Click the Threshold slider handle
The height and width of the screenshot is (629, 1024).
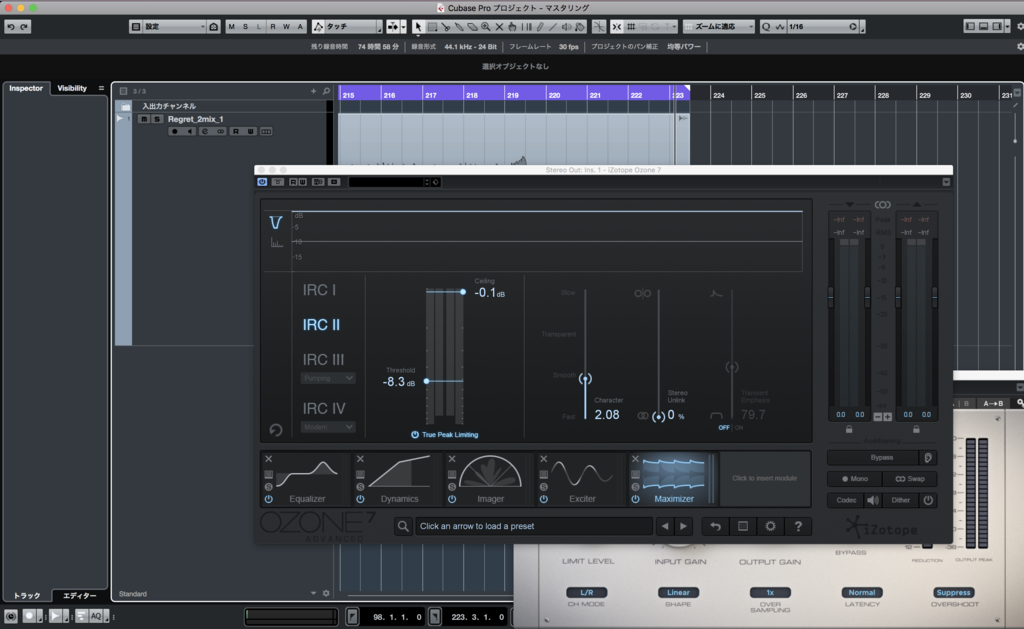pyautogui.click(x=426, y=381)
